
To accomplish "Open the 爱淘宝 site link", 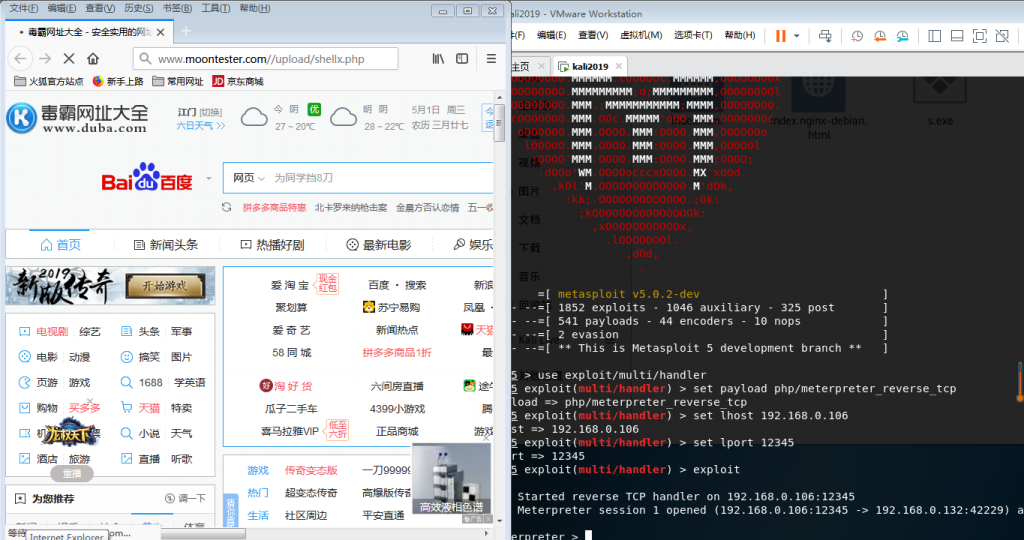I will [290, 285].
